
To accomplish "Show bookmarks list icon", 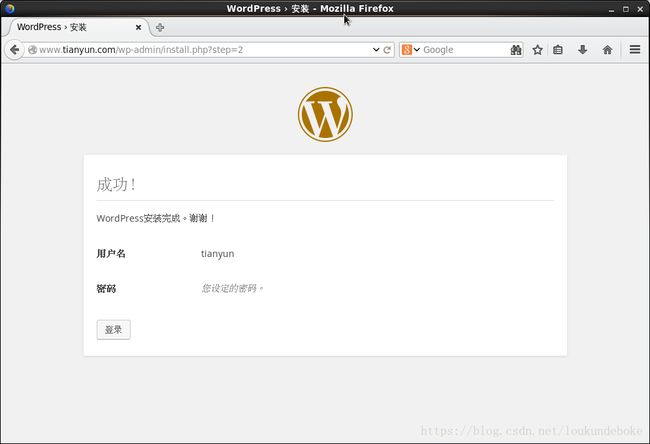I will (558, 50).
